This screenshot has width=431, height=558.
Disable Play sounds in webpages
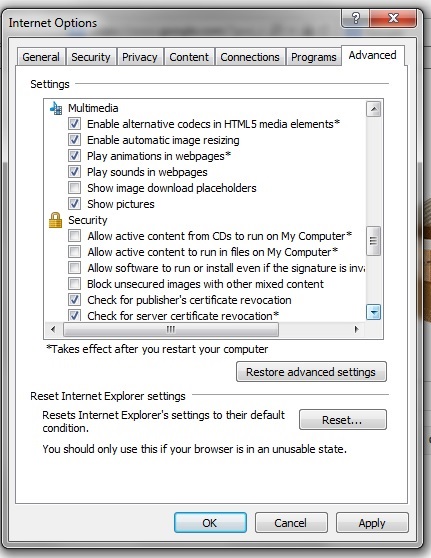(74, 172)
